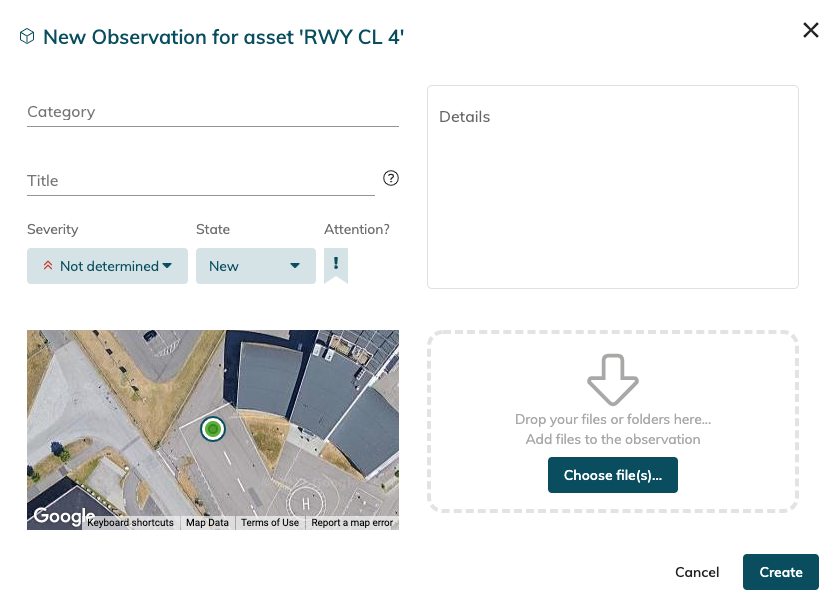Click the Create button
This screenshot has height=599, width=833.
pos(780,572)
